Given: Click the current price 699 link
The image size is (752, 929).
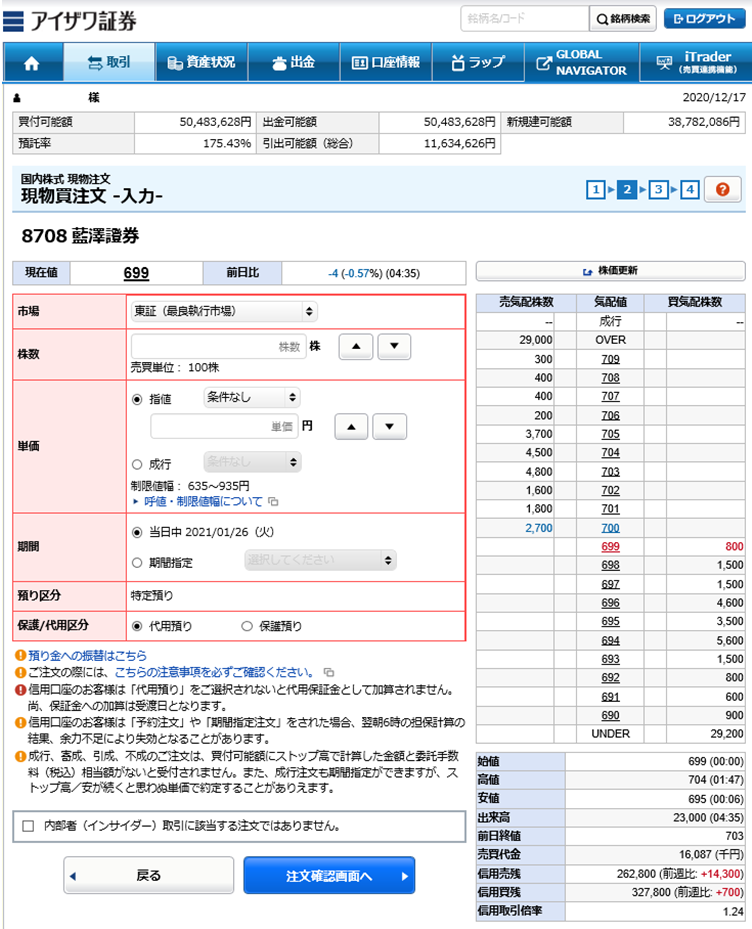Looking at the screenshot, I should tap(136, 273).
